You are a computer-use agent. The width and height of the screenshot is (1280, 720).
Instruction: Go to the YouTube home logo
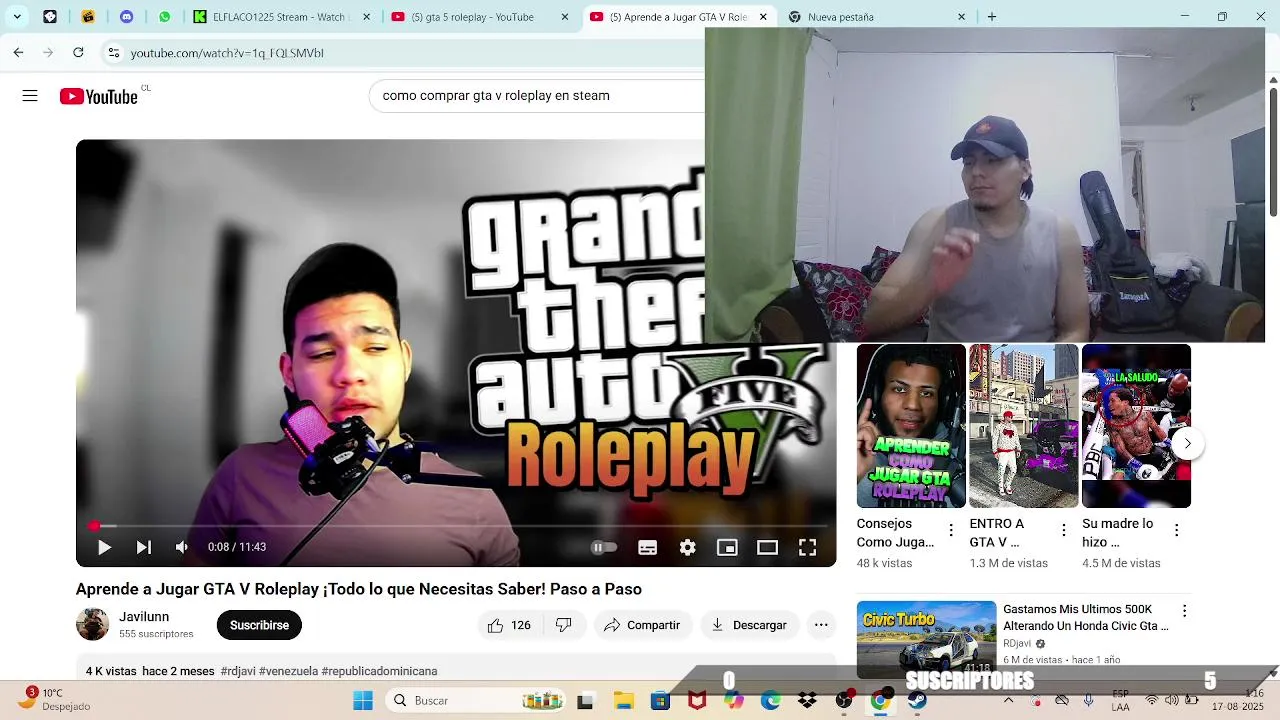click(98, 96)
